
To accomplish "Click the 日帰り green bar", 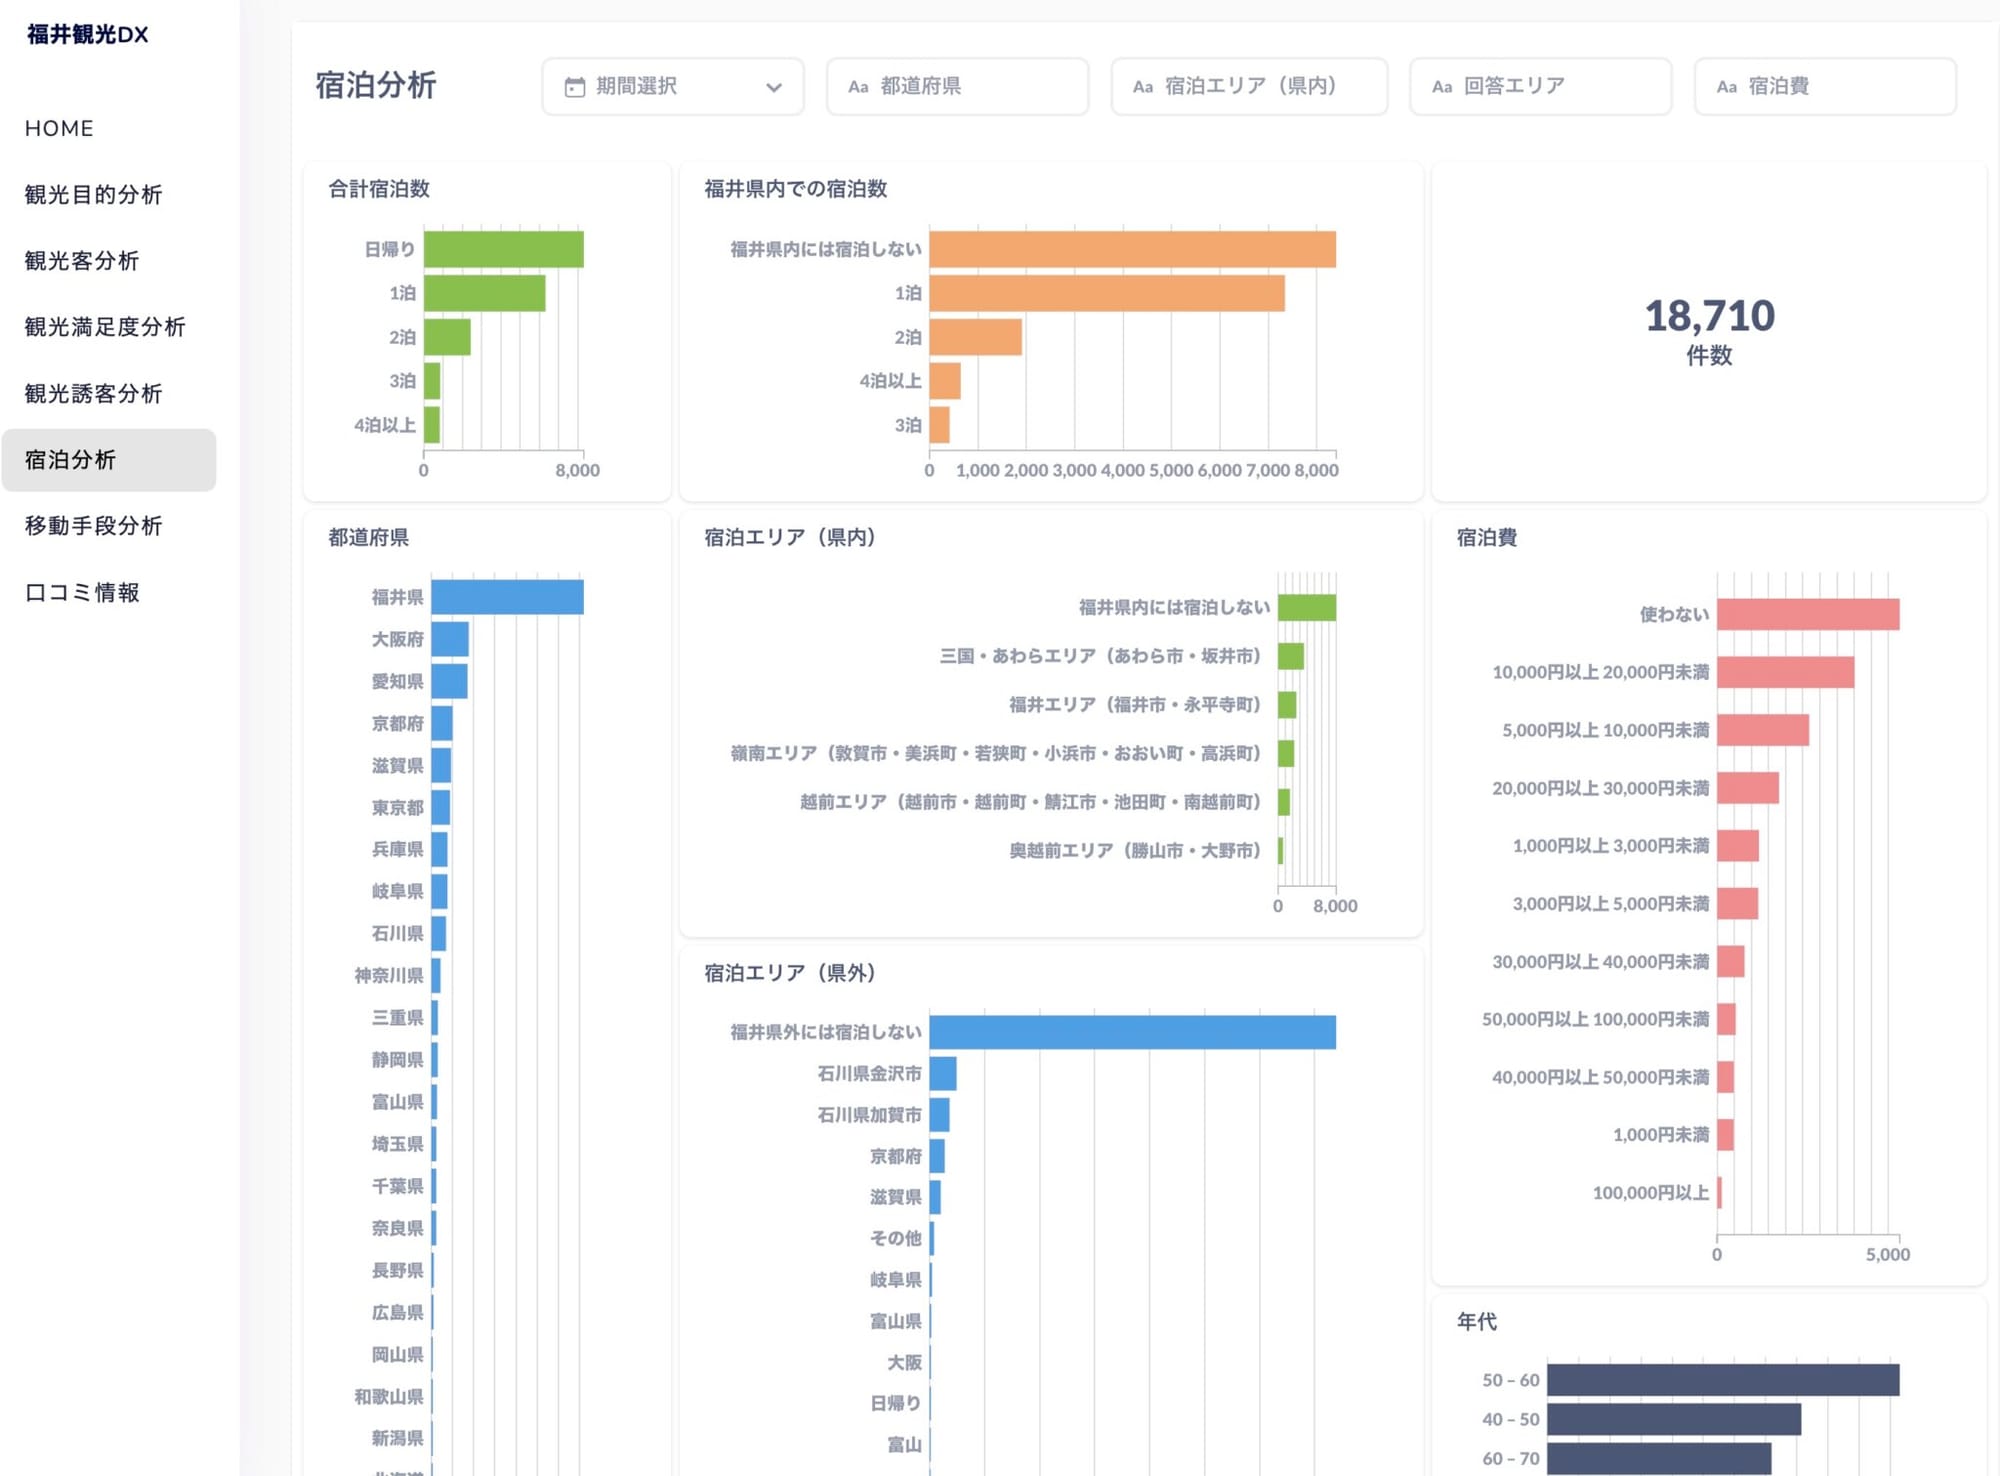I will coord(503,249).
